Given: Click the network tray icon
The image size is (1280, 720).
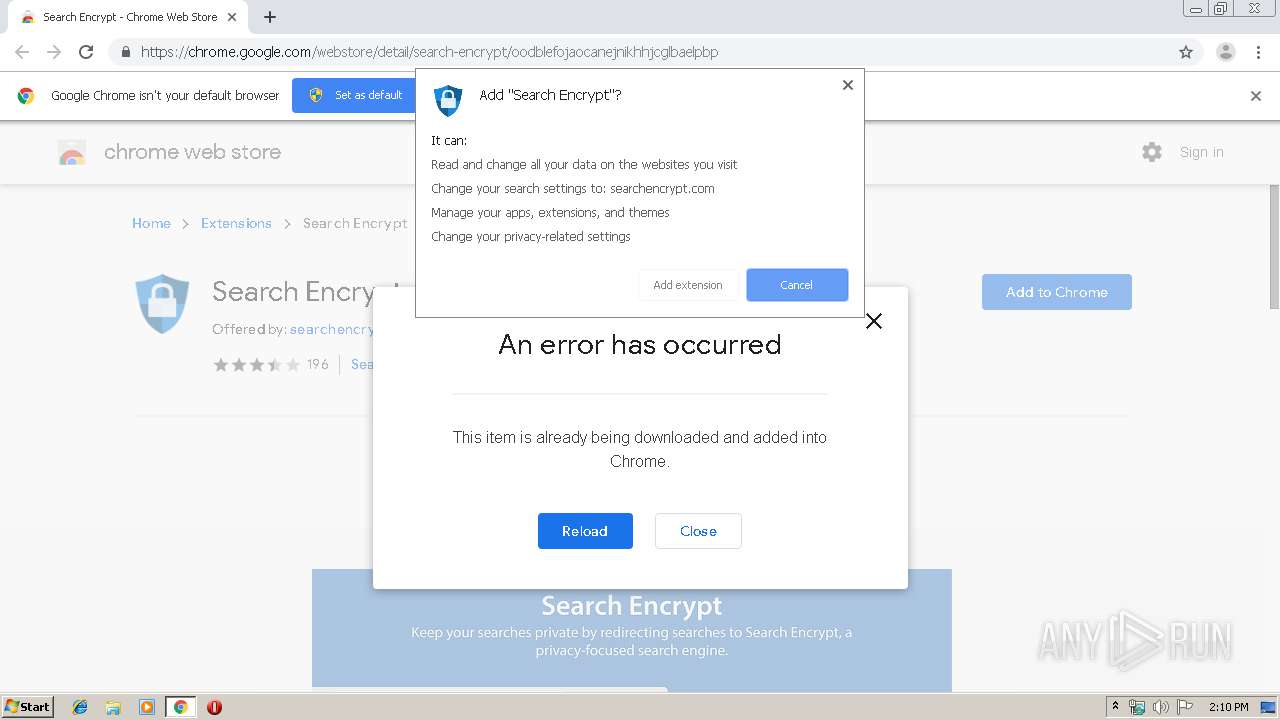Looking at the screenshot, I should [1137, 707].
